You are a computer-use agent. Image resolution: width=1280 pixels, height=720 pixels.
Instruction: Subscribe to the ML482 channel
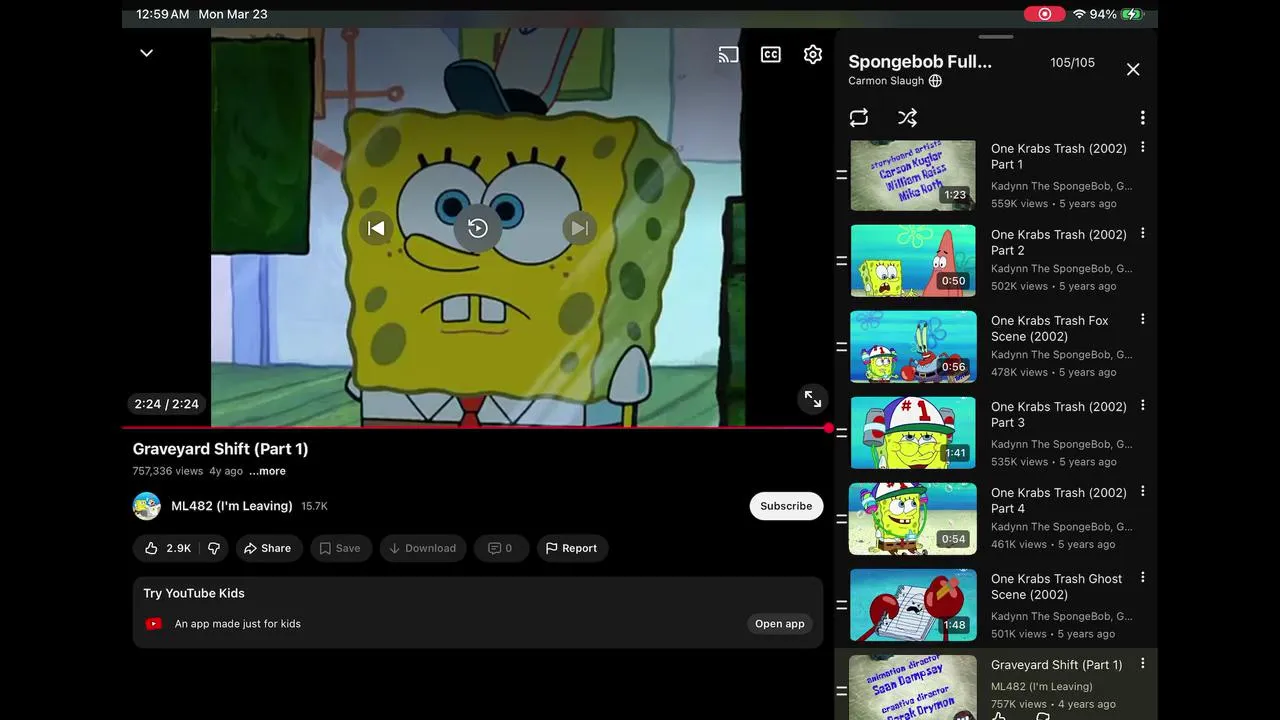[786, 506]
